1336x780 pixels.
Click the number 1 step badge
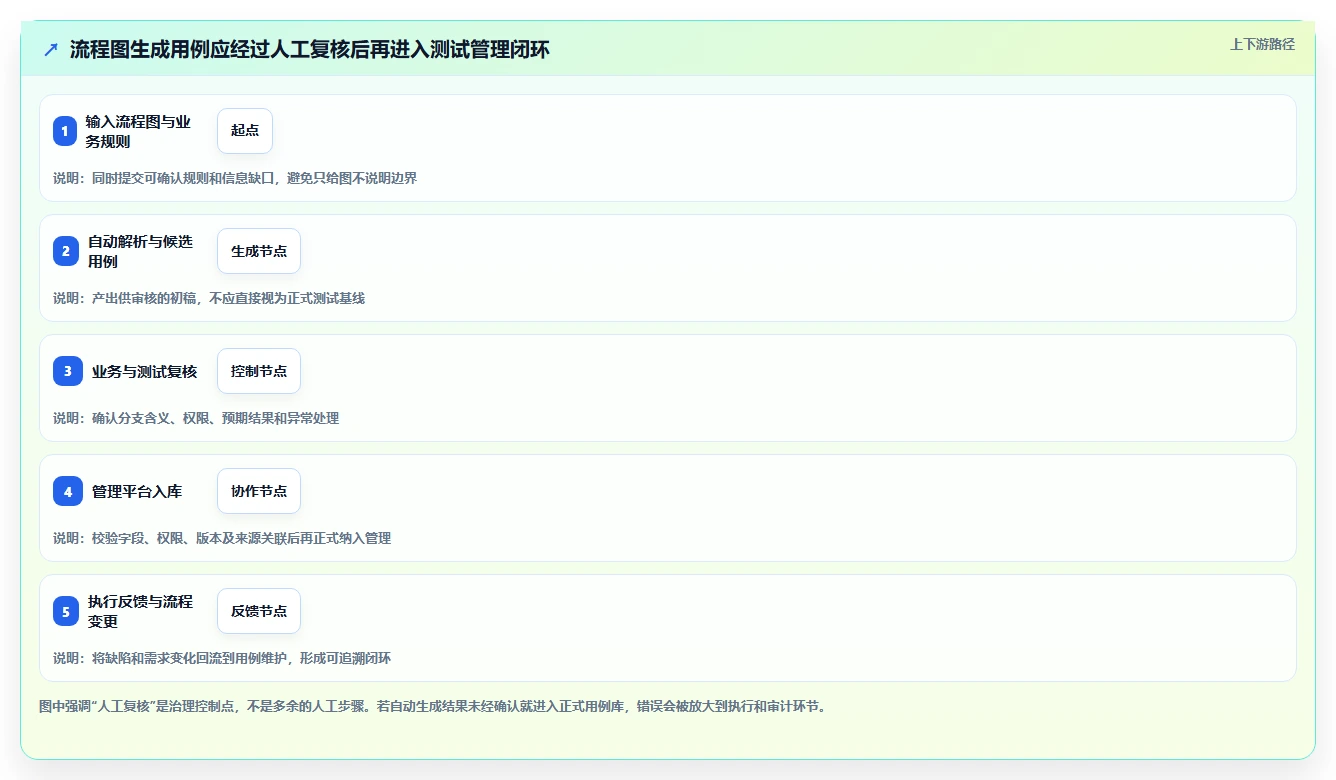point(65,131)
